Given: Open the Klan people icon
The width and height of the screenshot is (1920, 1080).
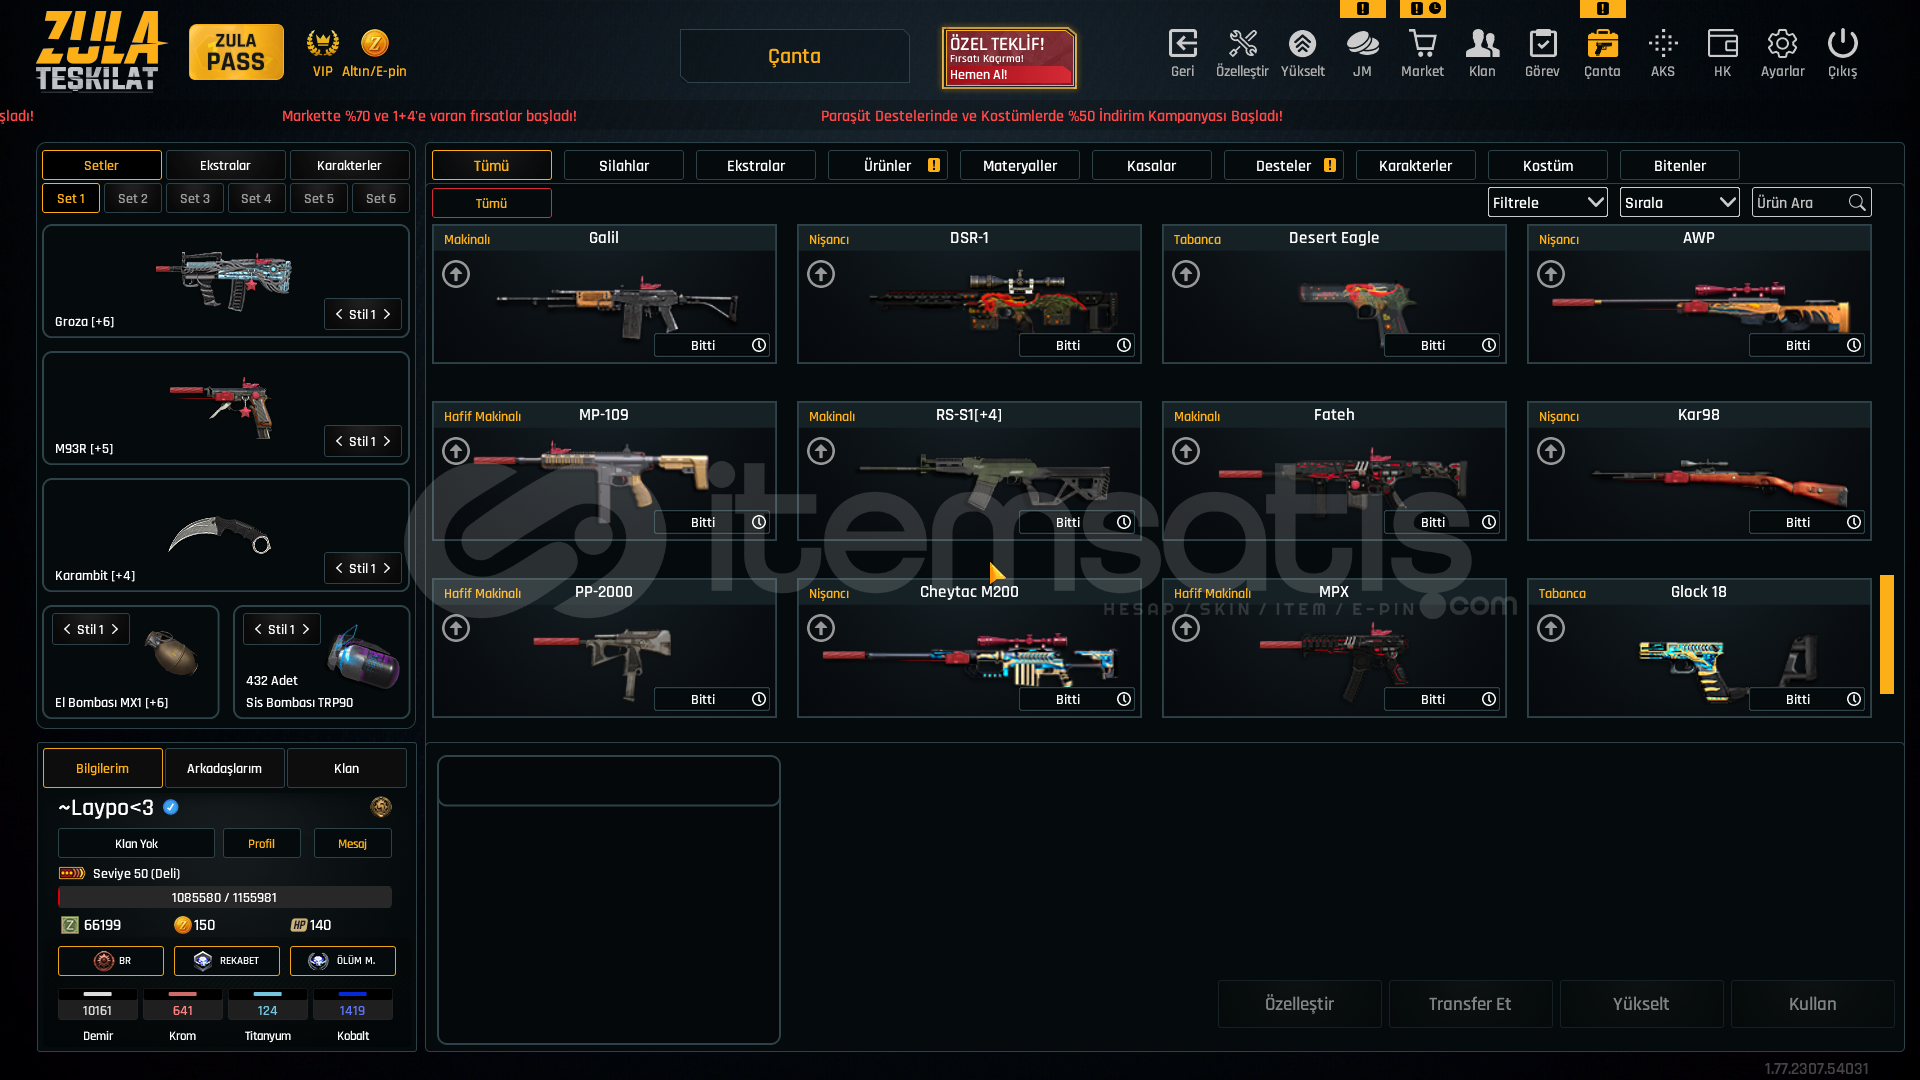Looking at the screenshot, I should (x=1482, y=44).
